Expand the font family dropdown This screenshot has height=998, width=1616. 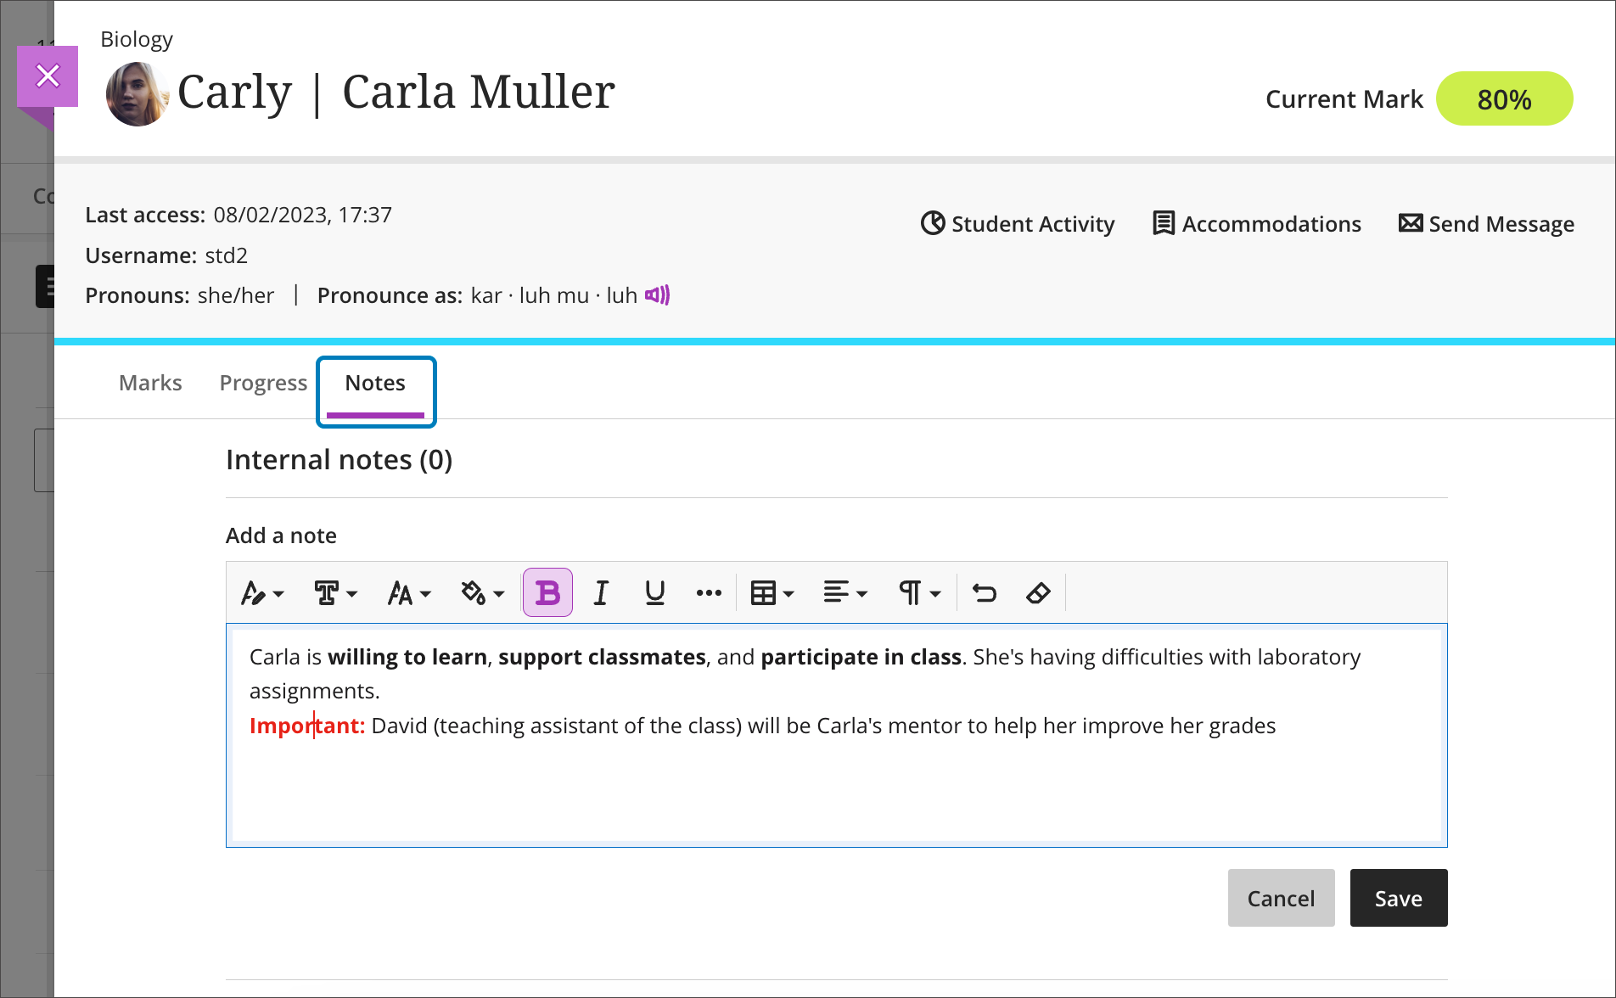pos(335,593)
